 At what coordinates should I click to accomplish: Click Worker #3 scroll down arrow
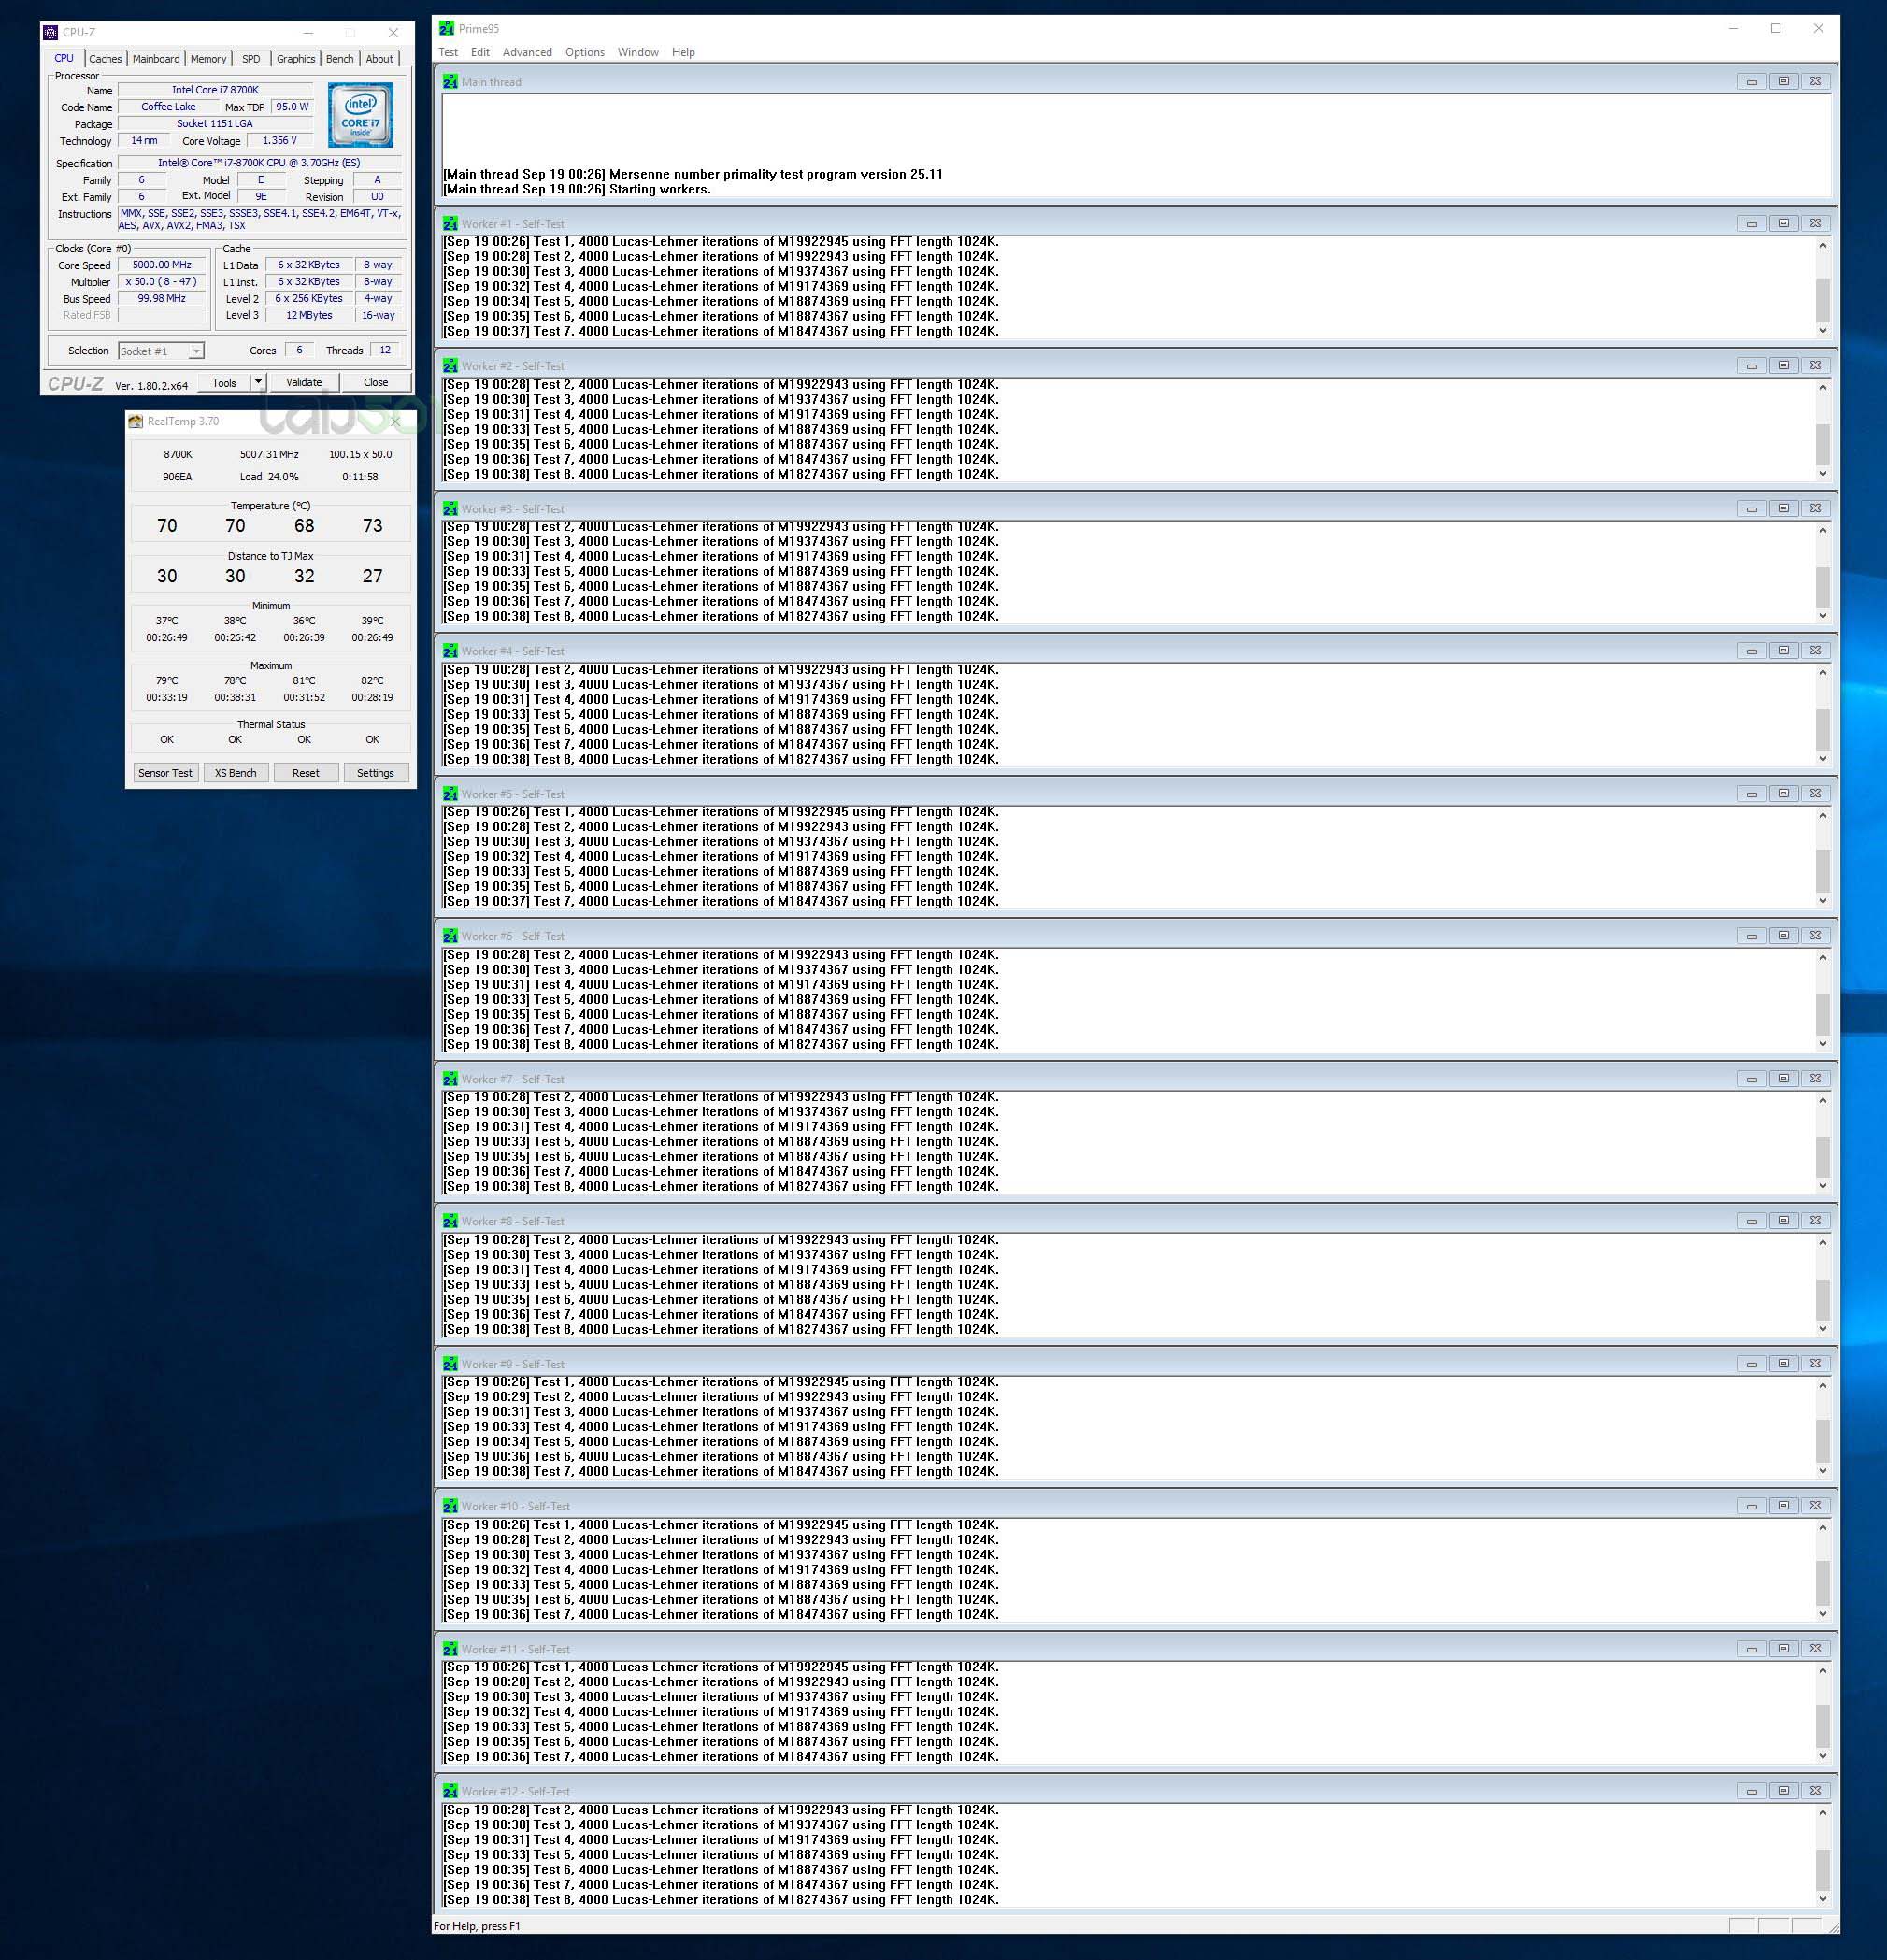click(1822, 616)
